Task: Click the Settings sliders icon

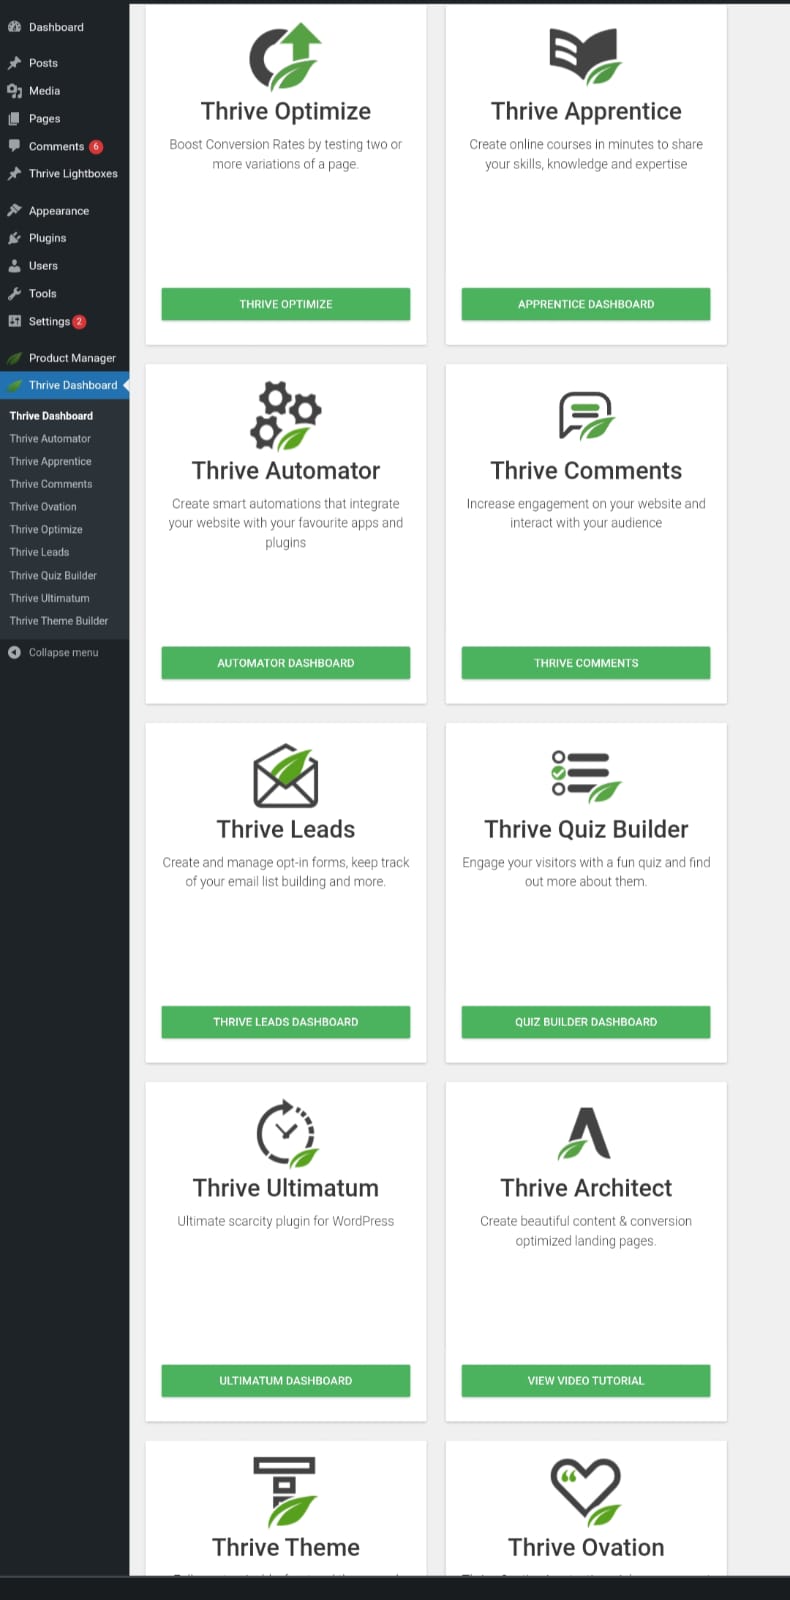Action: pyautogui.click(x=14, y=321)
